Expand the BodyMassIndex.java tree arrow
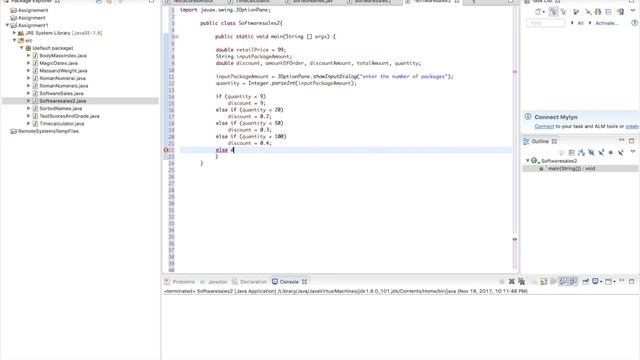The image size is (640, 360). pyautogui.click(x=29, y=56)
